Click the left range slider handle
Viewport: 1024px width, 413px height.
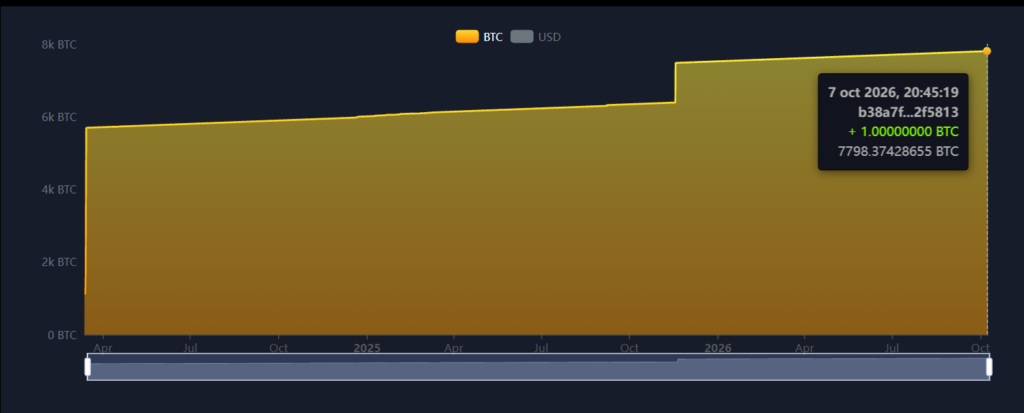click(88, 367)
